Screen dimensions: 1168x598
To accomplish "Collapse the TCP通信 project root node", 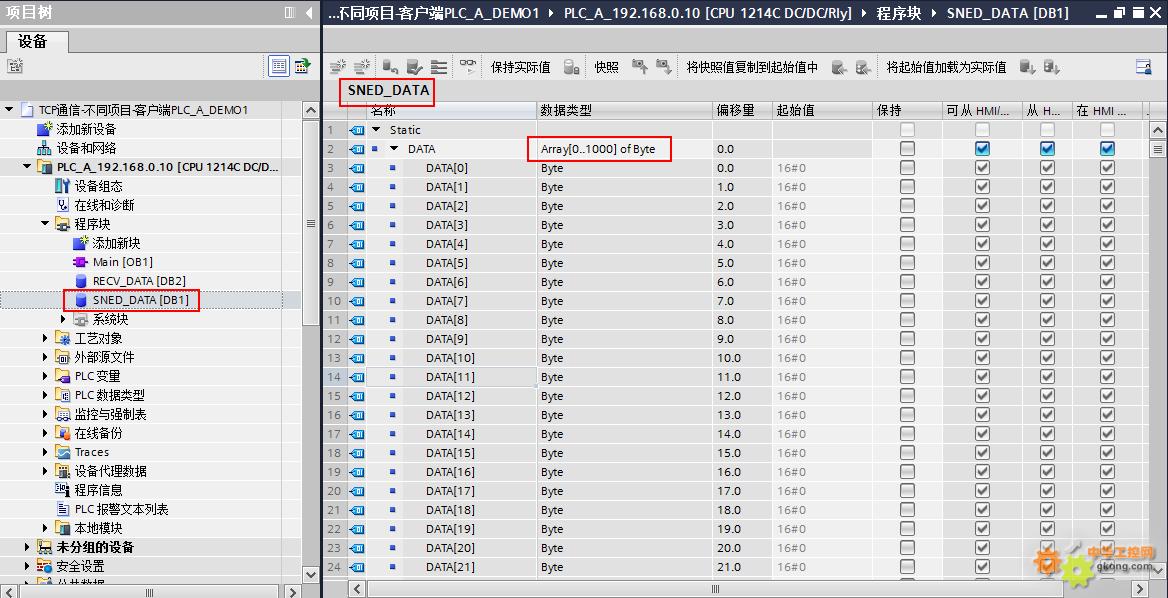I will 9,109.
